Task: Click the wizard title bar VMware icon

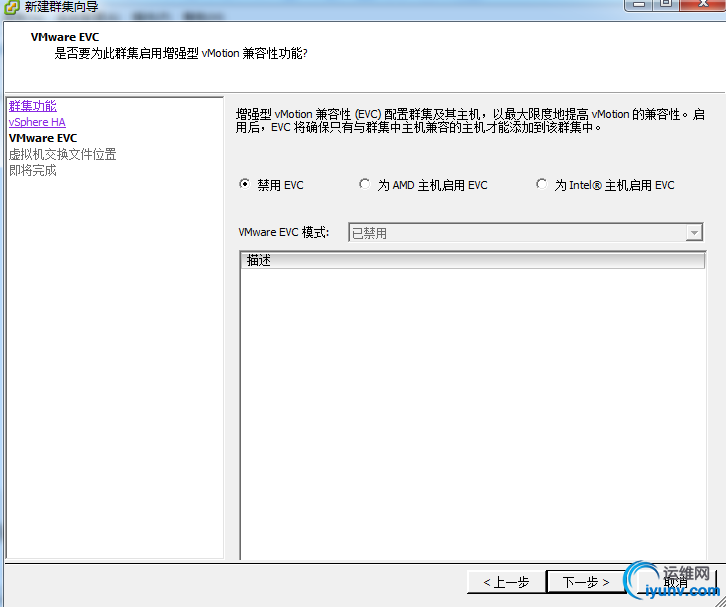Action: [12, 7]
